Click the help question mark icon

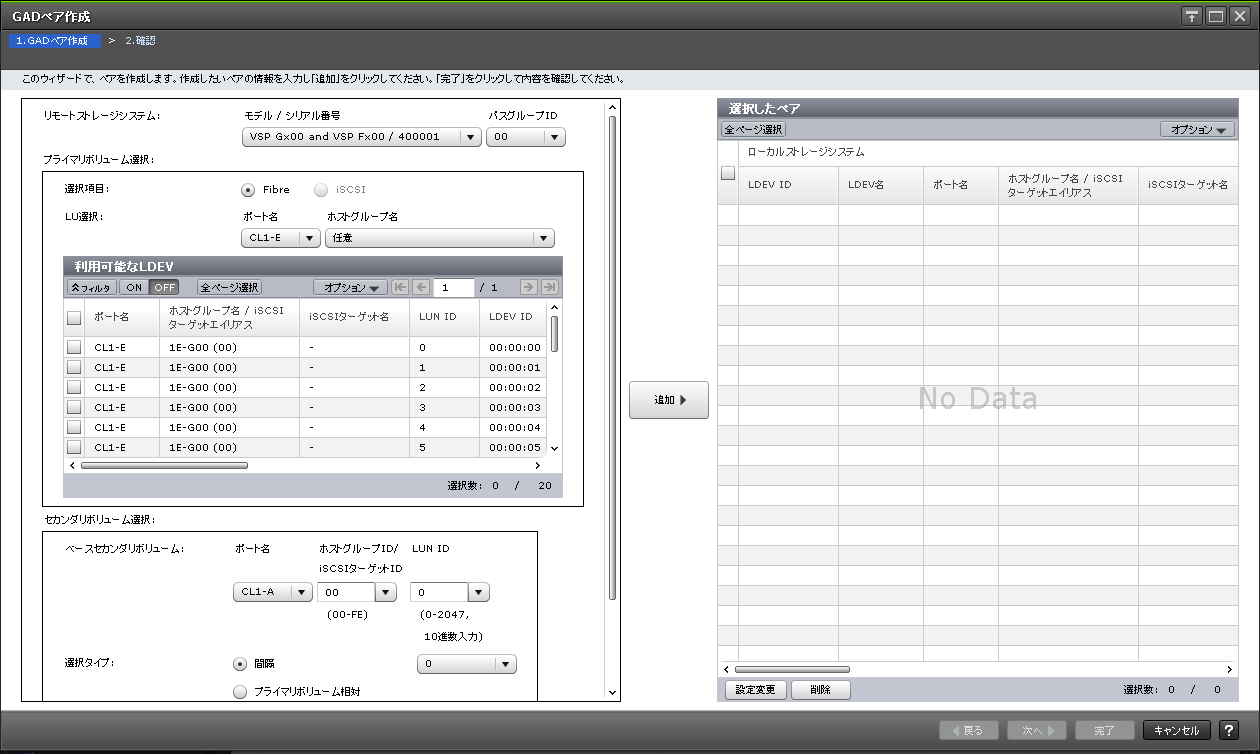(x=1229, y=731)
